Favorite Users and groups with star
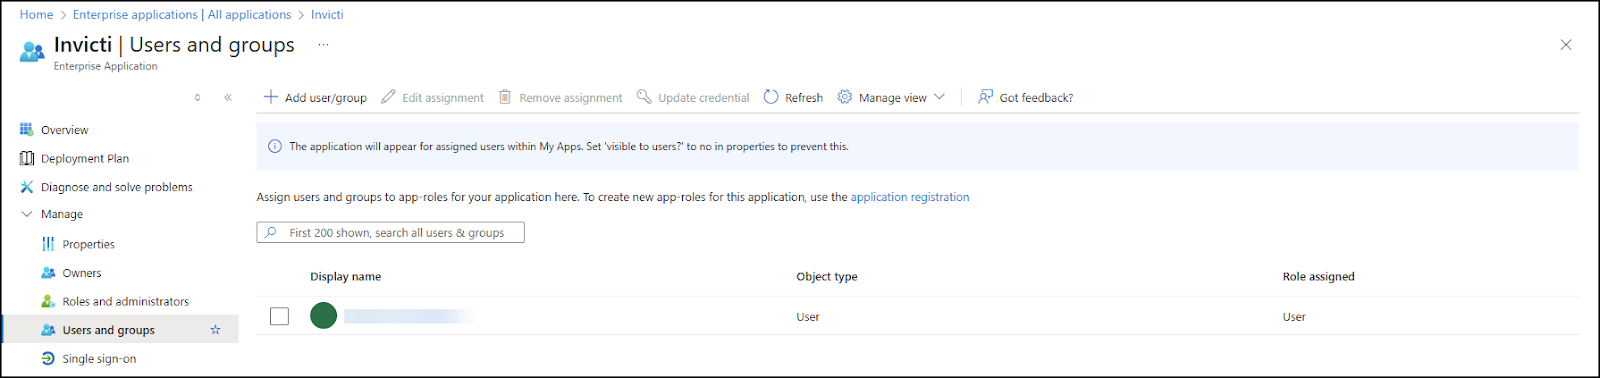Screen dimensions: 1600x378 (215, 330)
